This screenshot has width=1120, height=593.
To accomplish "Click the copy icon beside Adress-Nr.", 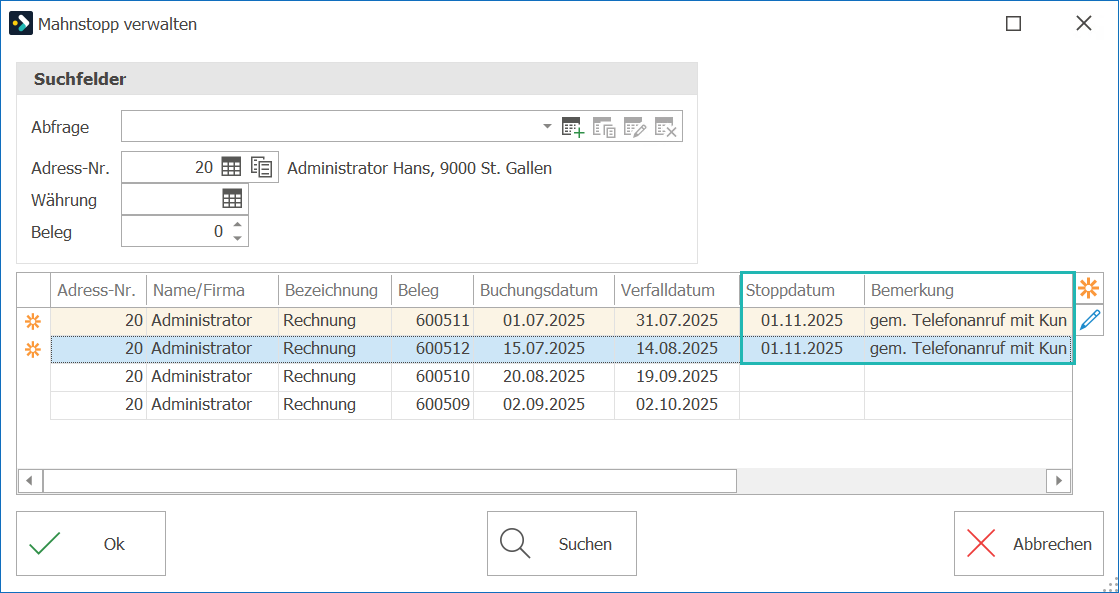I will pyautogui.click(x=261, y=168).
